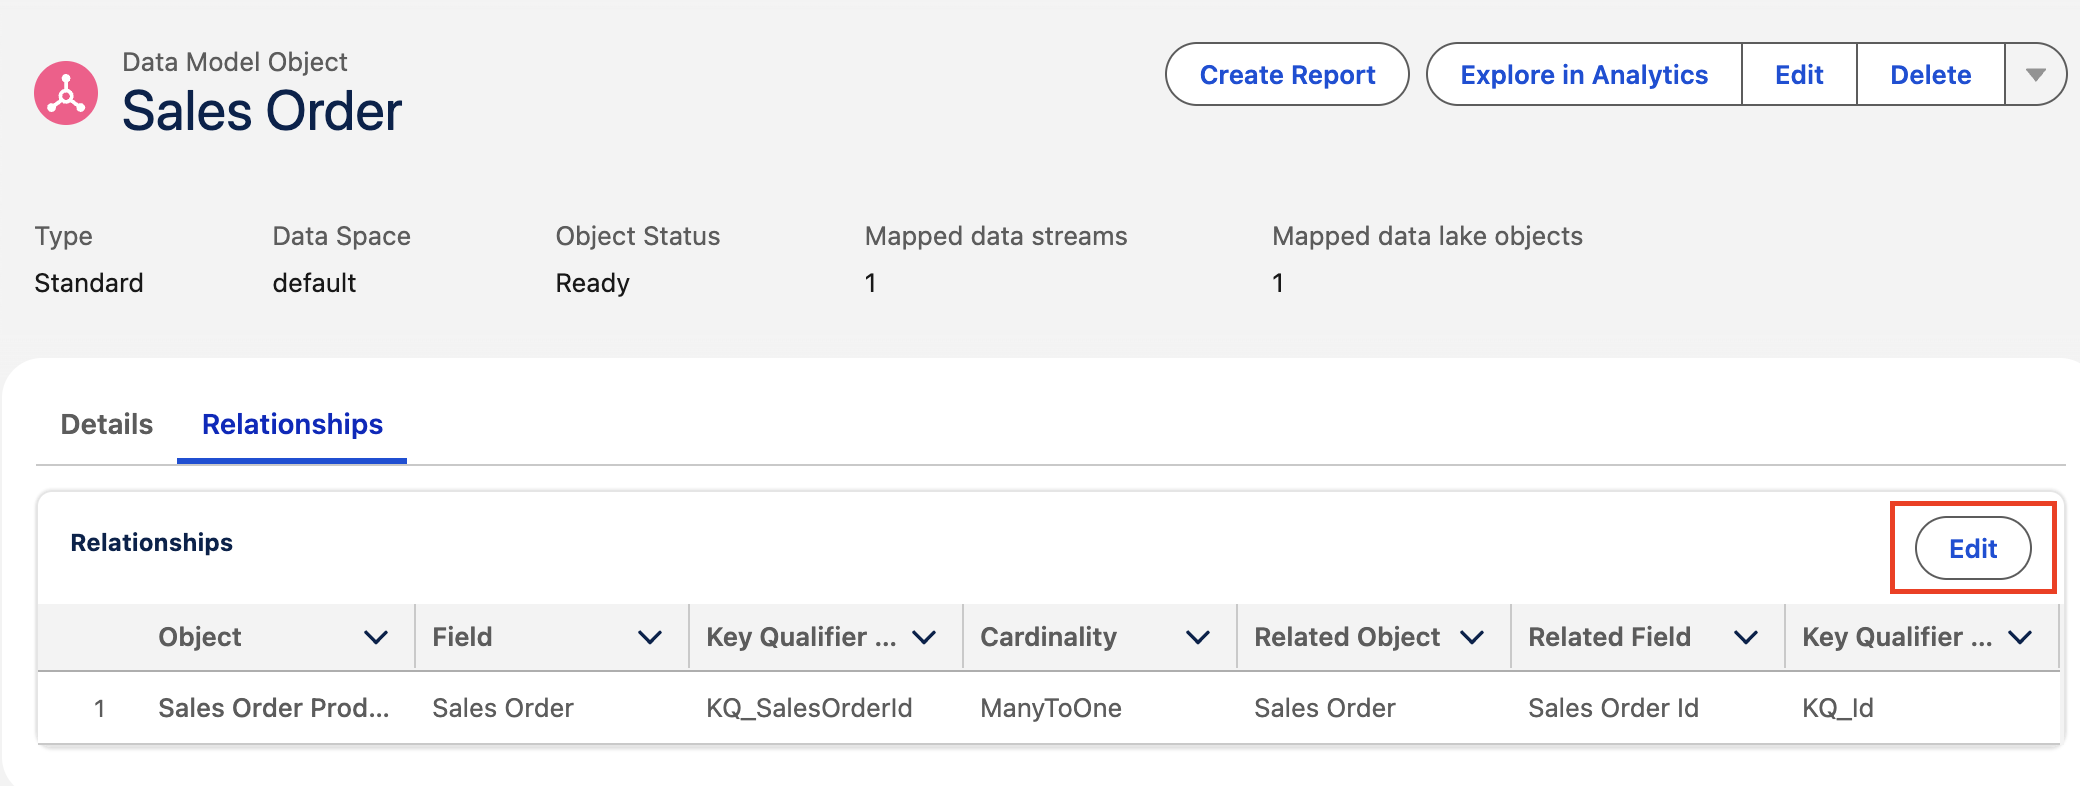Click the Sales Order Id related field cell
This screenshot has height=786, width=2080.
(1613, 708)
